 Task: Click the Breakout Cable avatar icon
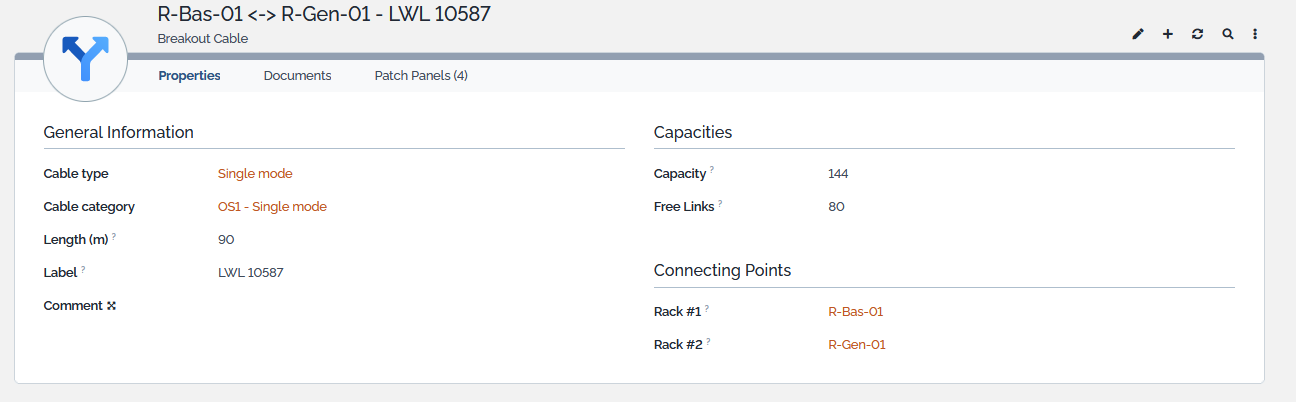coord(86,59)
